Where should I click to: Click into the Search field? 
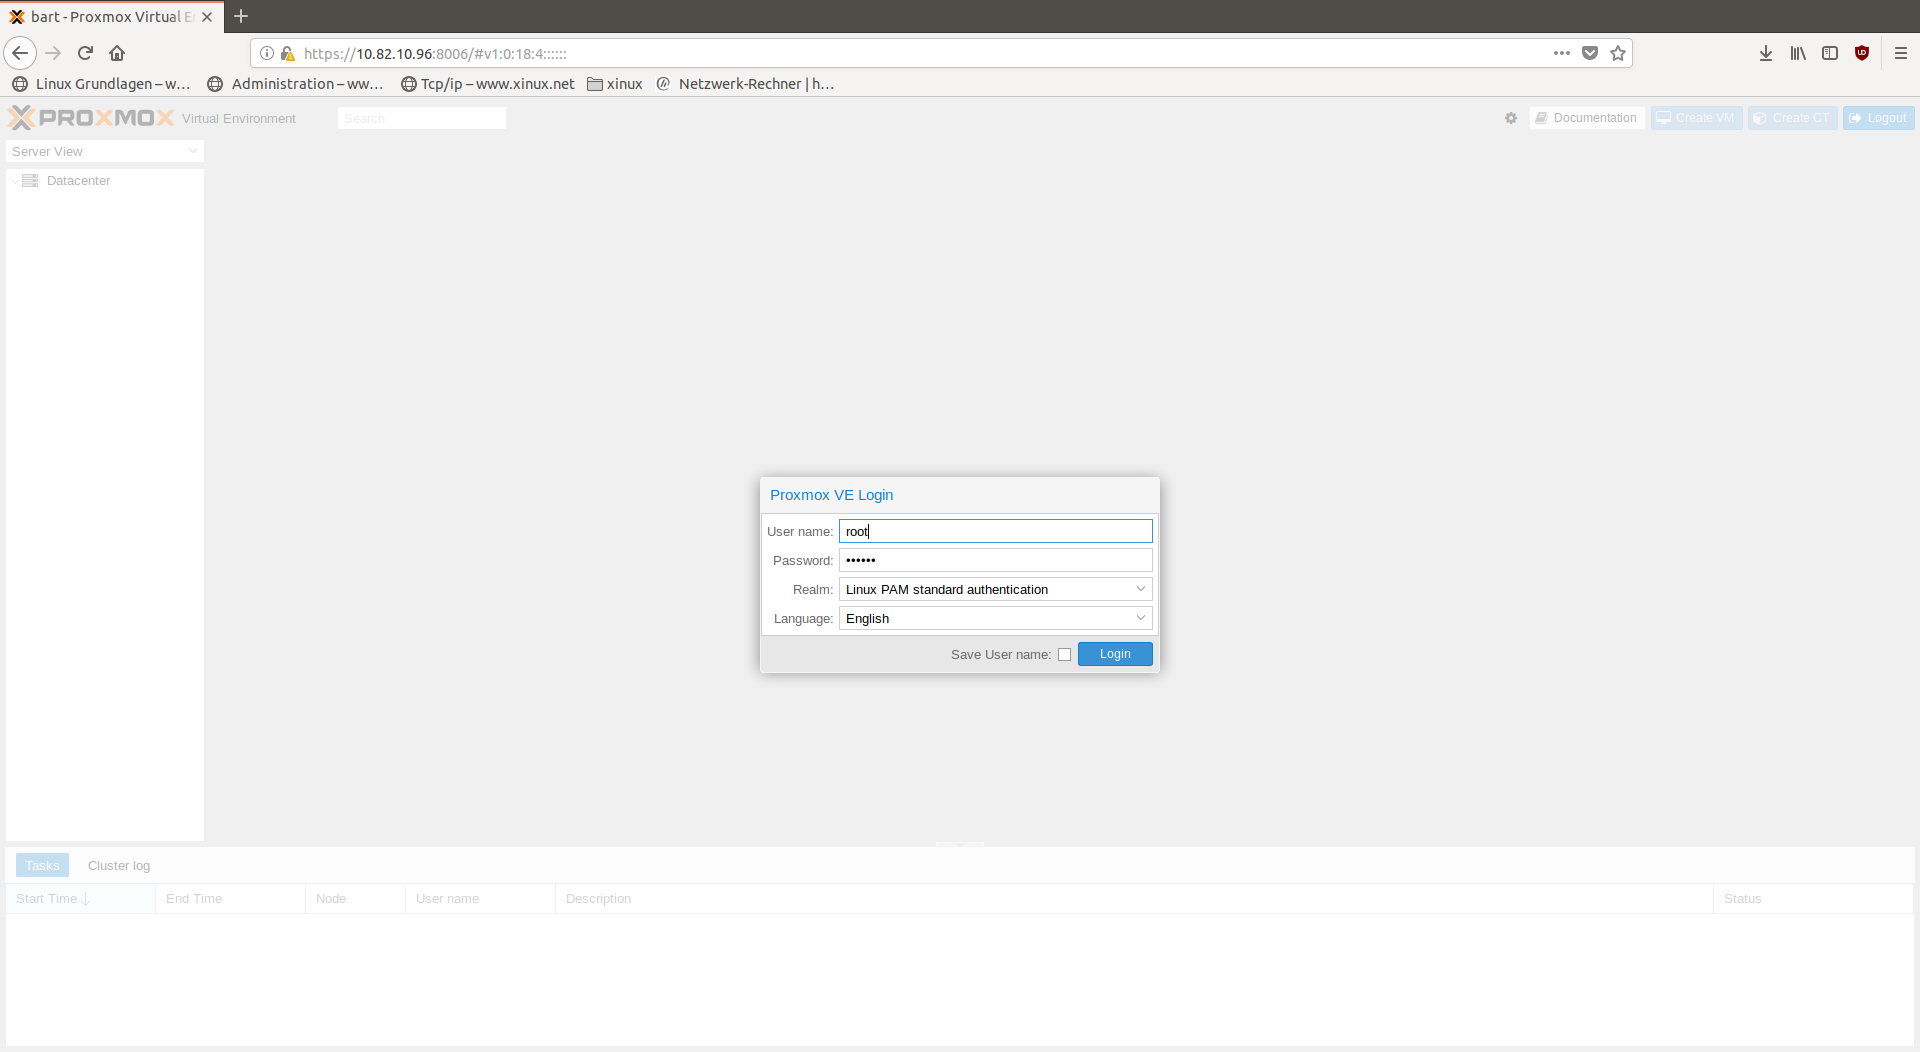(420, 117)
